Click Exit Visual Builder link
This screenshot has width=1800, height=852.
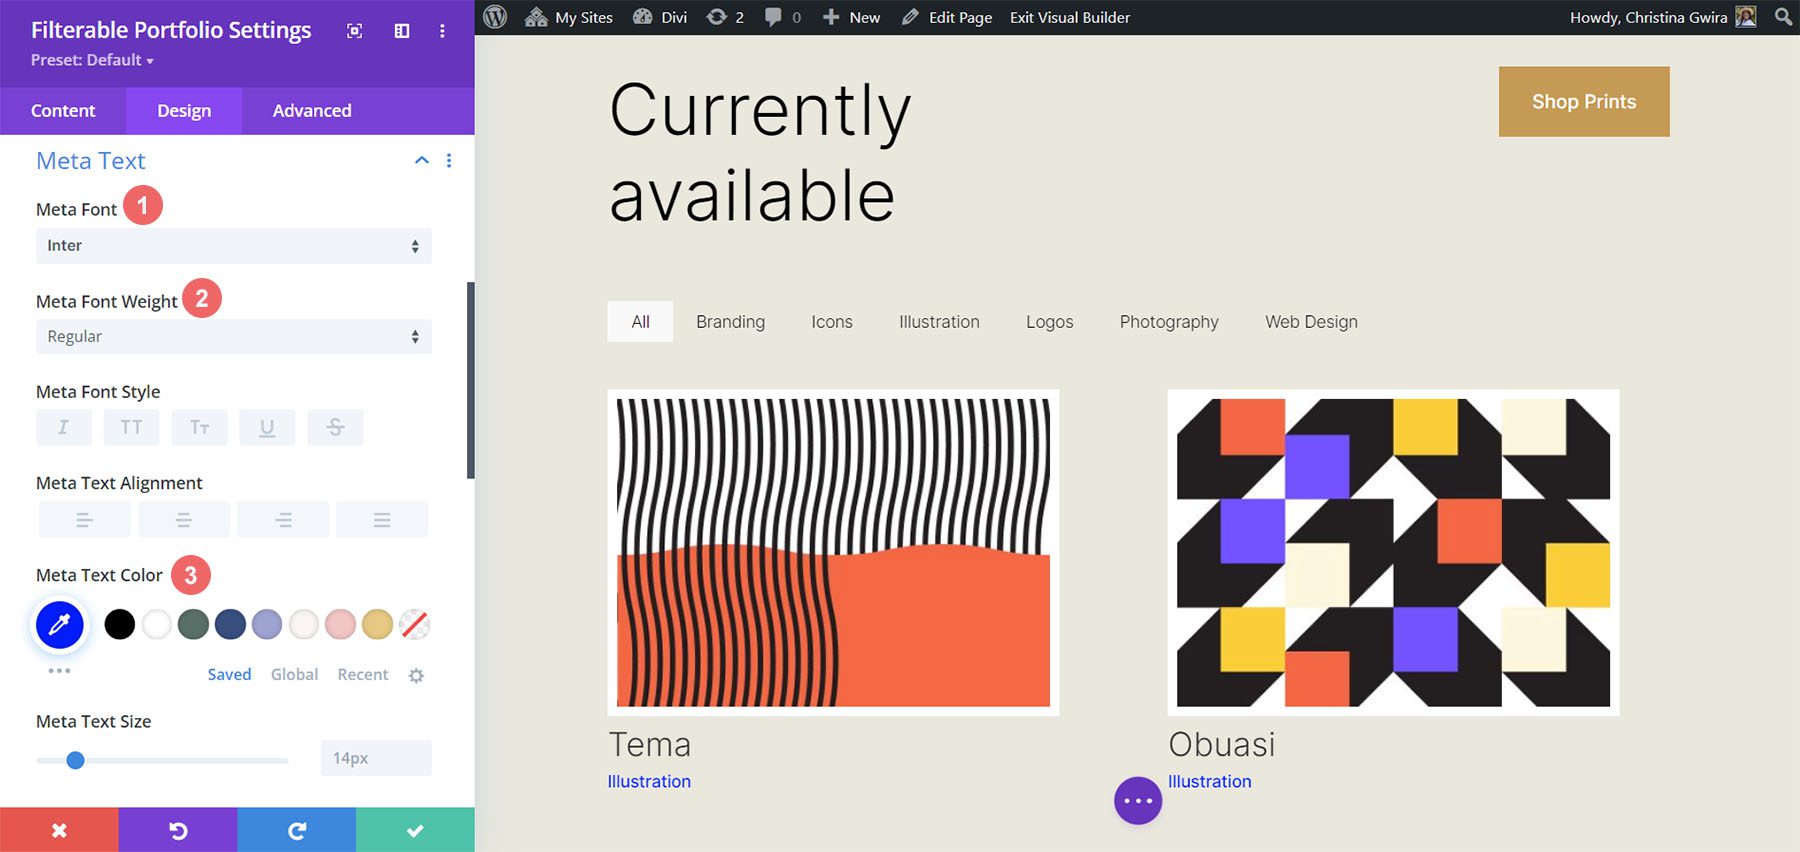click(1069, 17)
